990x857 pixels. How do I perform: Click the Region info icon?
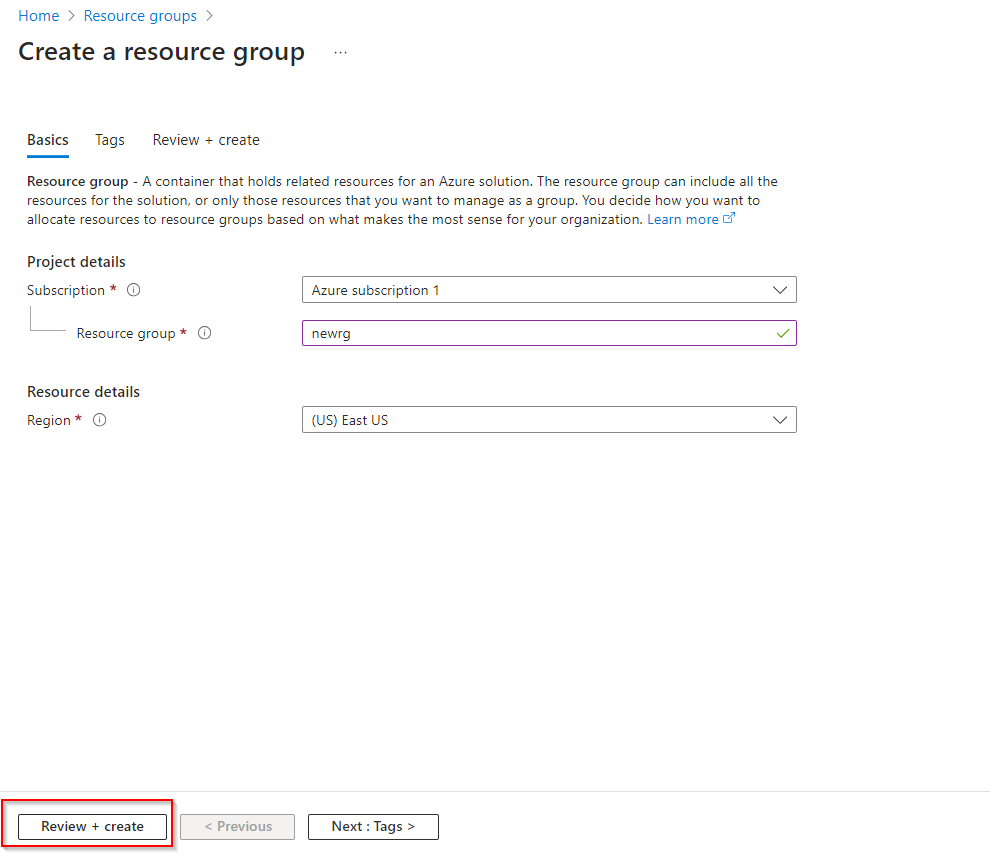[99, 420]
